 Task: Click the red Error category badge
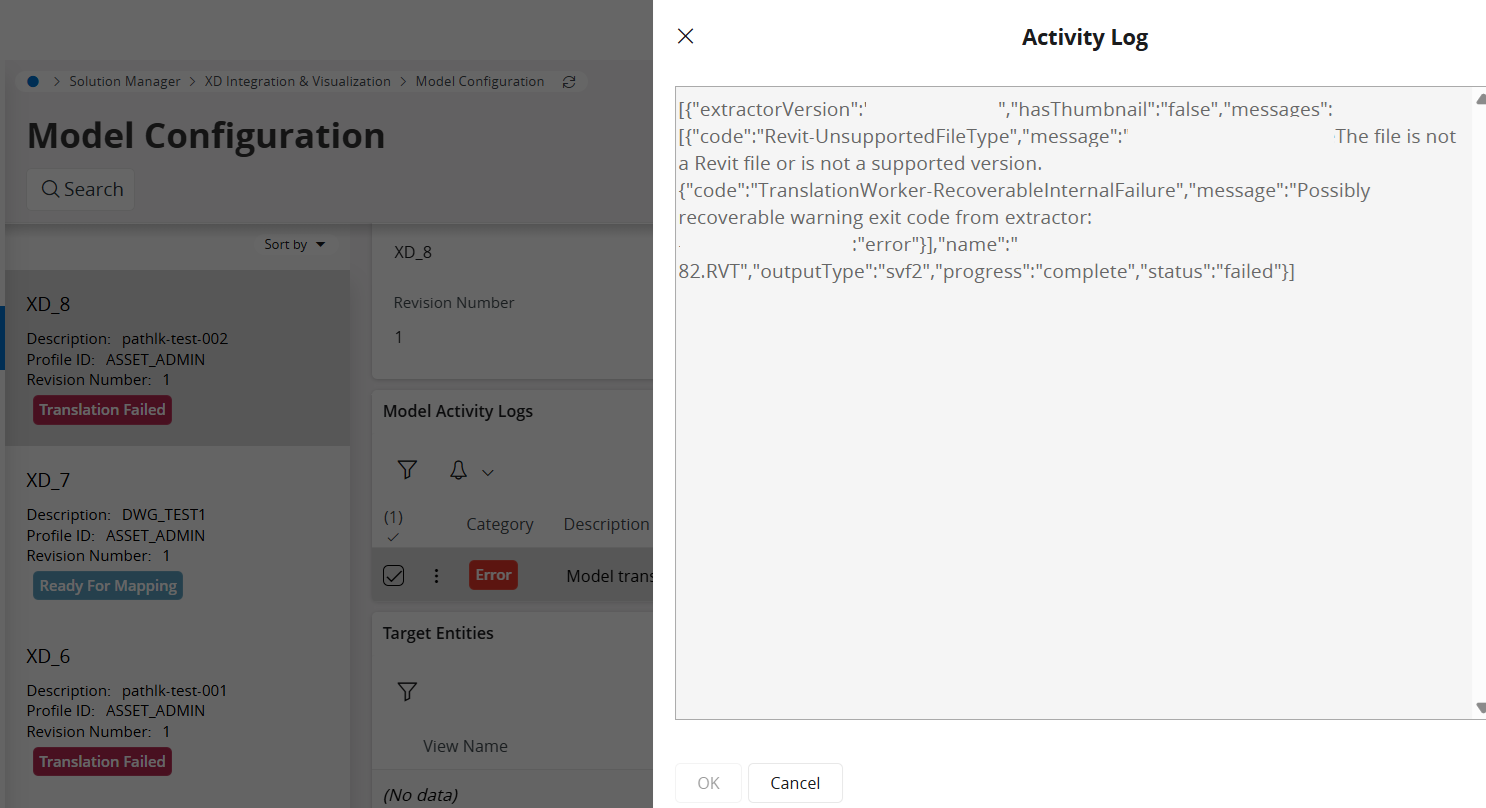click(x=493, y=575)
